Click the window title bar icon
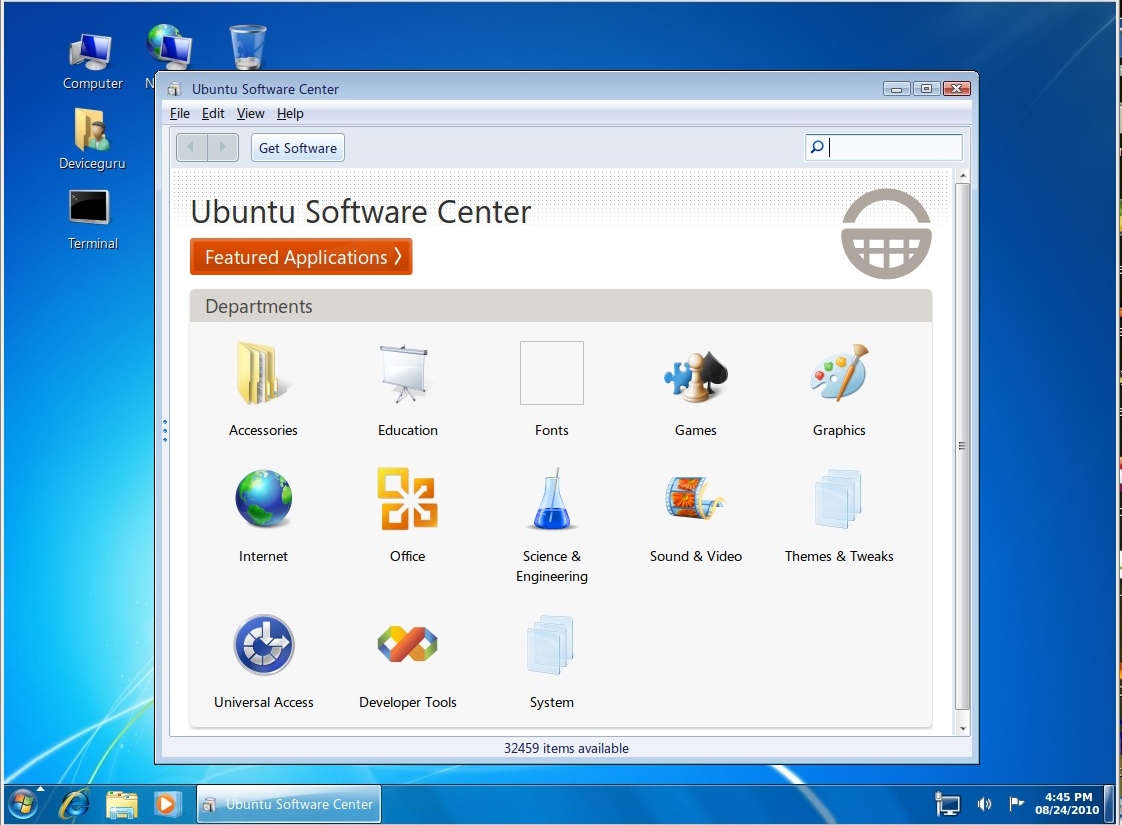The width and height of the screenshot is (1122, 825). (174, 89)
